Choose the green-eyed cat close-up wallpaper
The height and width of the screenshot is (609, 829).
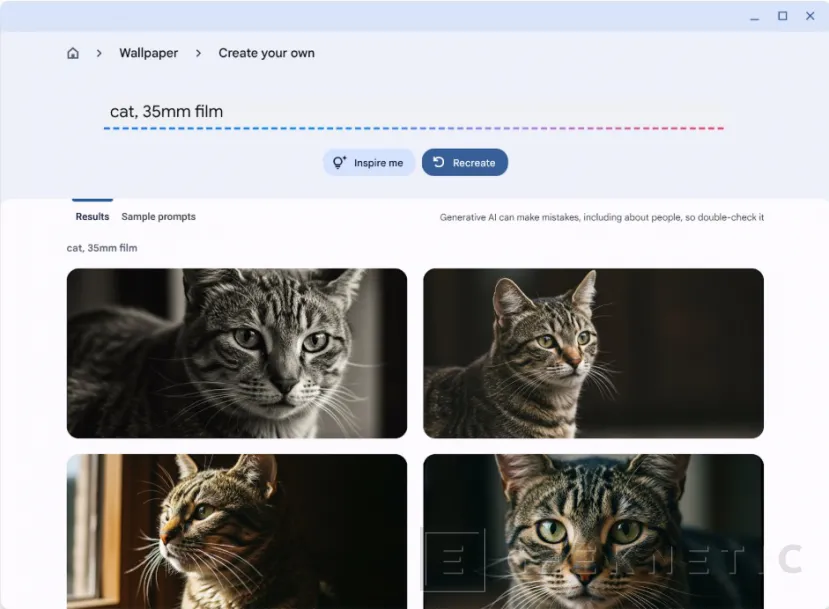[593, 531]
